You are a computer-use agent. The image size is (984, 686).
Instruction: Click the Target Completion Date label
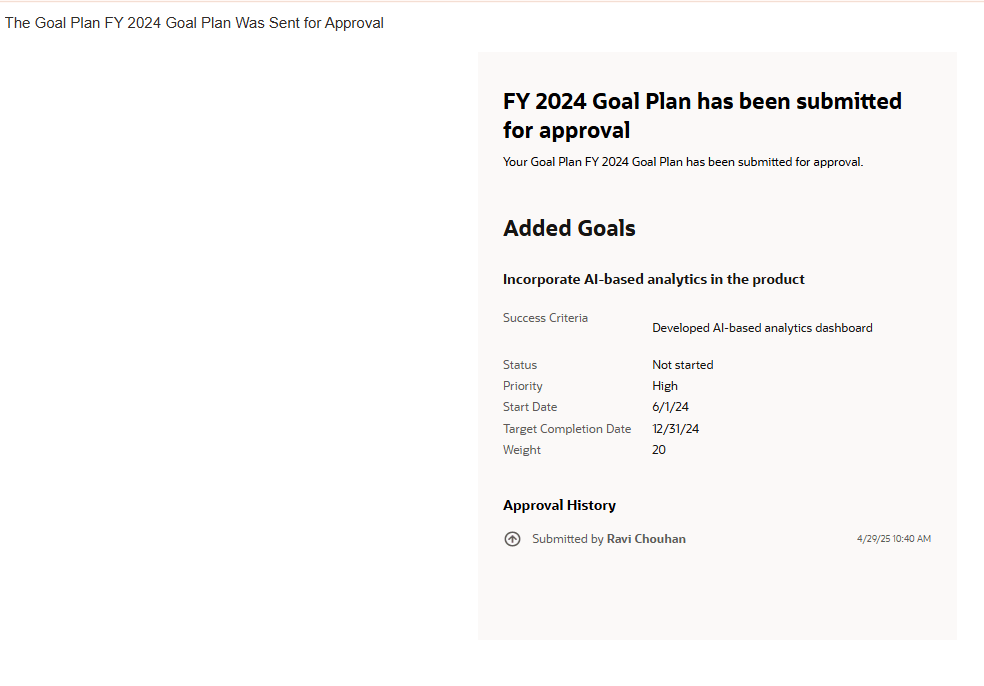click(567, 429)
